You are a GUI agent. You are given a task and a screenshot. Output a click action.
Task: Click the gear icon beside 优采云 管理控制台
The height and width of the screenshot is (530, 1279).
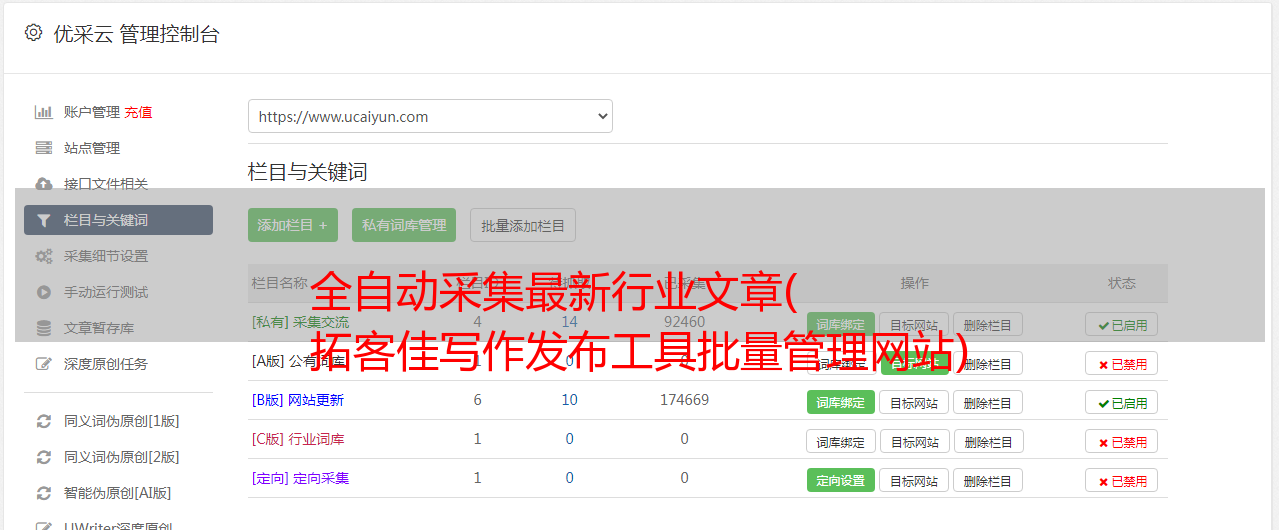point(33,33)
